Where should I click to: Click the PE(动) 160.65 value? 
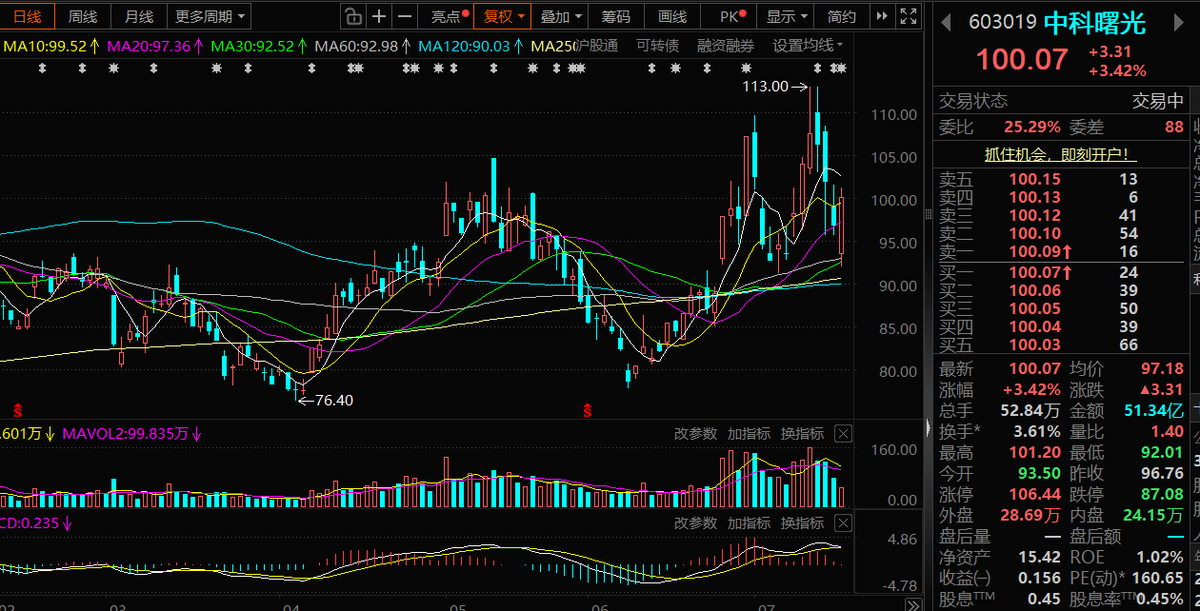pos(1157,579)
